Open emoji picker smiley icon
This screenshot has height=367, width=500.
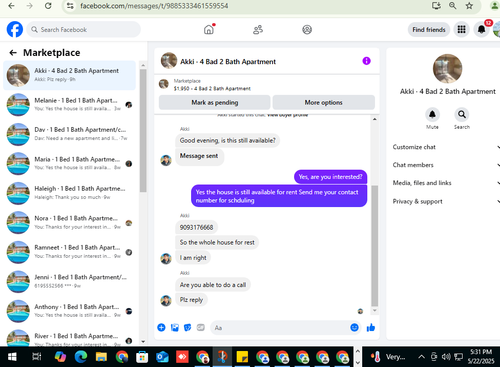(354, 328)
